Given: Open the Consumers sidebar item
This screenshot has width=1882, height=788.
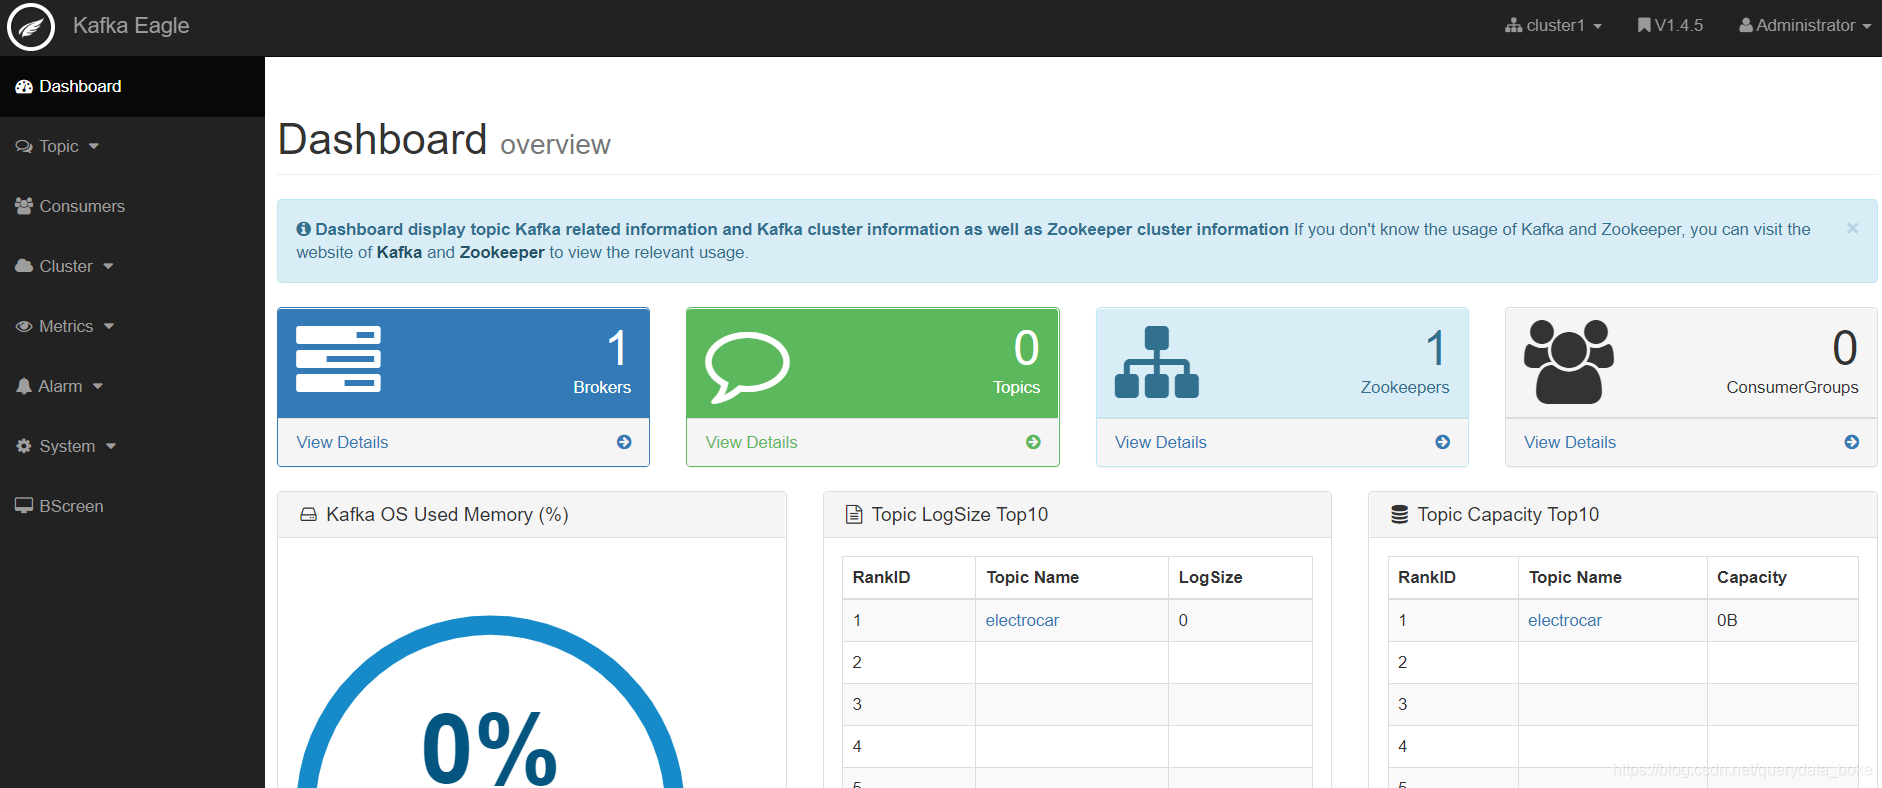Looking at the screenshot, I should point(132,206).
